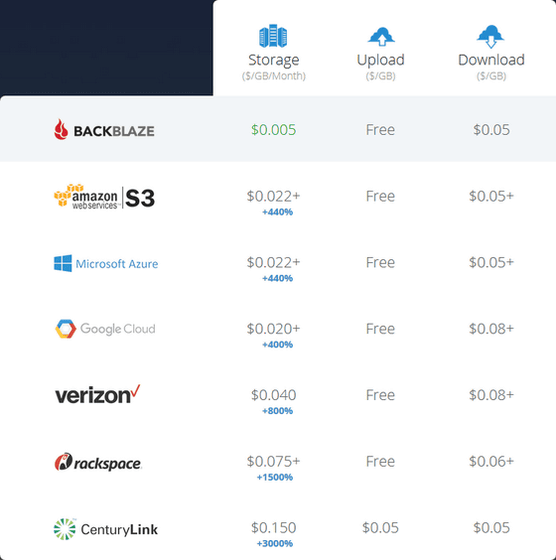The width and height of the screenshot is (556, 560).
Task: Click the Download cloud arrow icon
Action: (x=491, y=36)
